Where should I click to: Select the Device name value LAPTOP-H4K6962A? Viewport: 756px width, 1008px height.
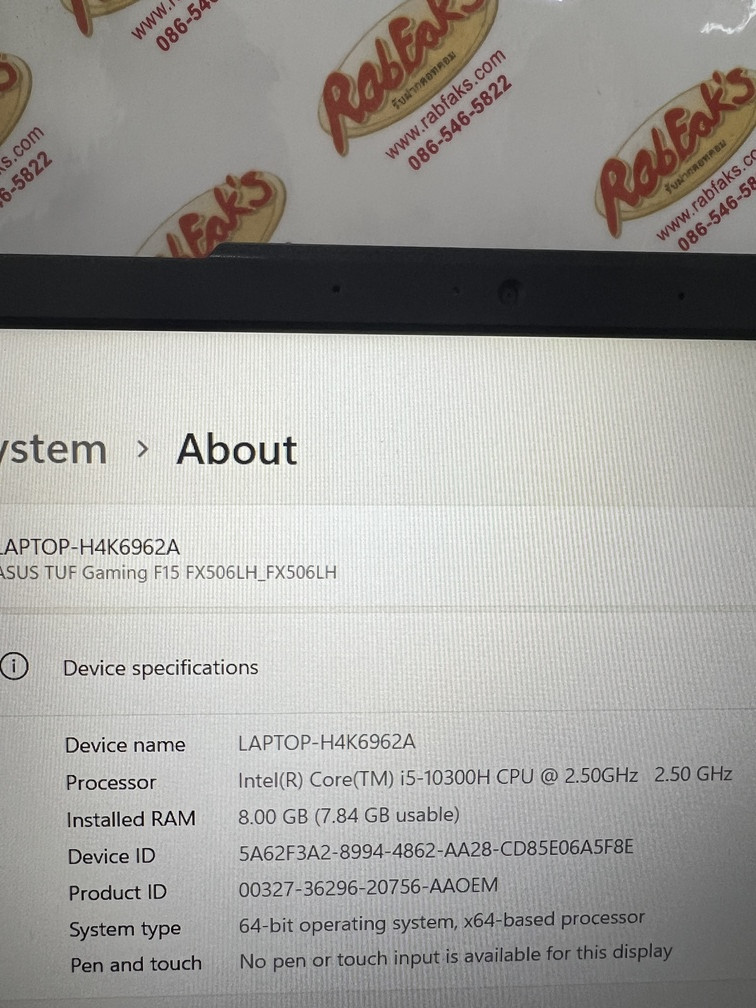[326, 742]
